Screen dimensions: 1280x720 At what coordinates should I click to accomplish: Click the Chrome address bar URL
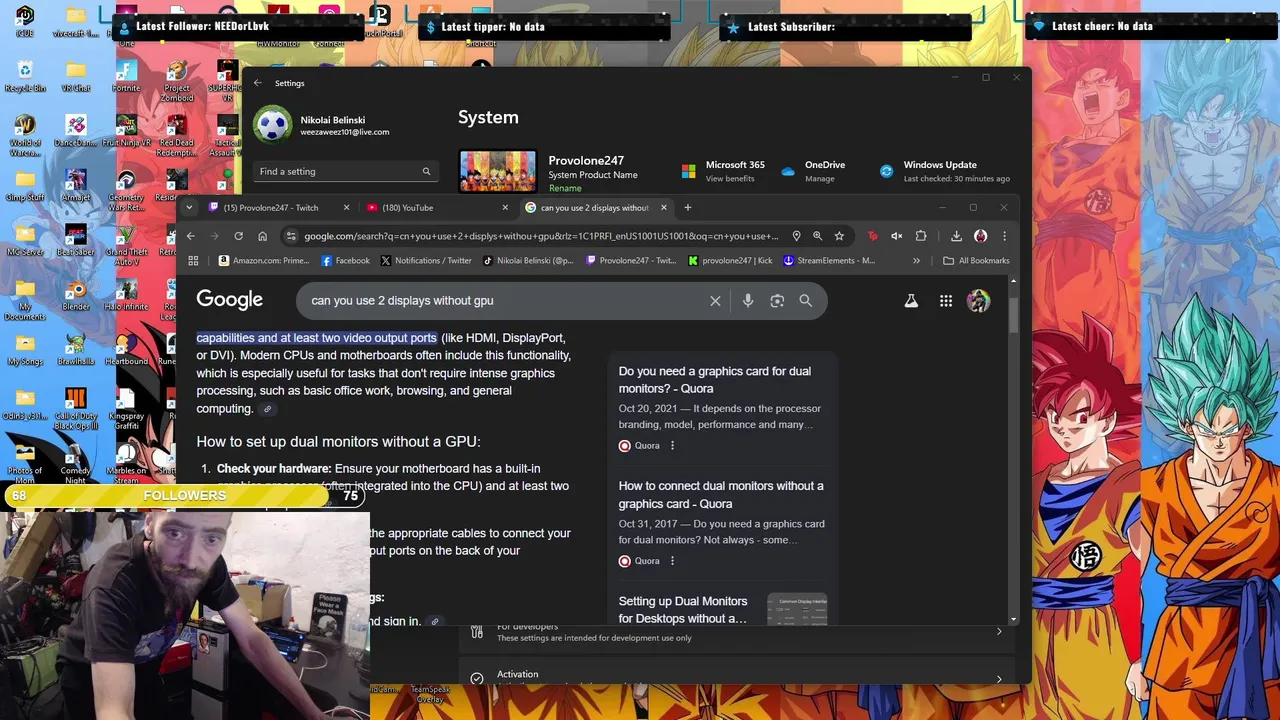pos(541,236)
